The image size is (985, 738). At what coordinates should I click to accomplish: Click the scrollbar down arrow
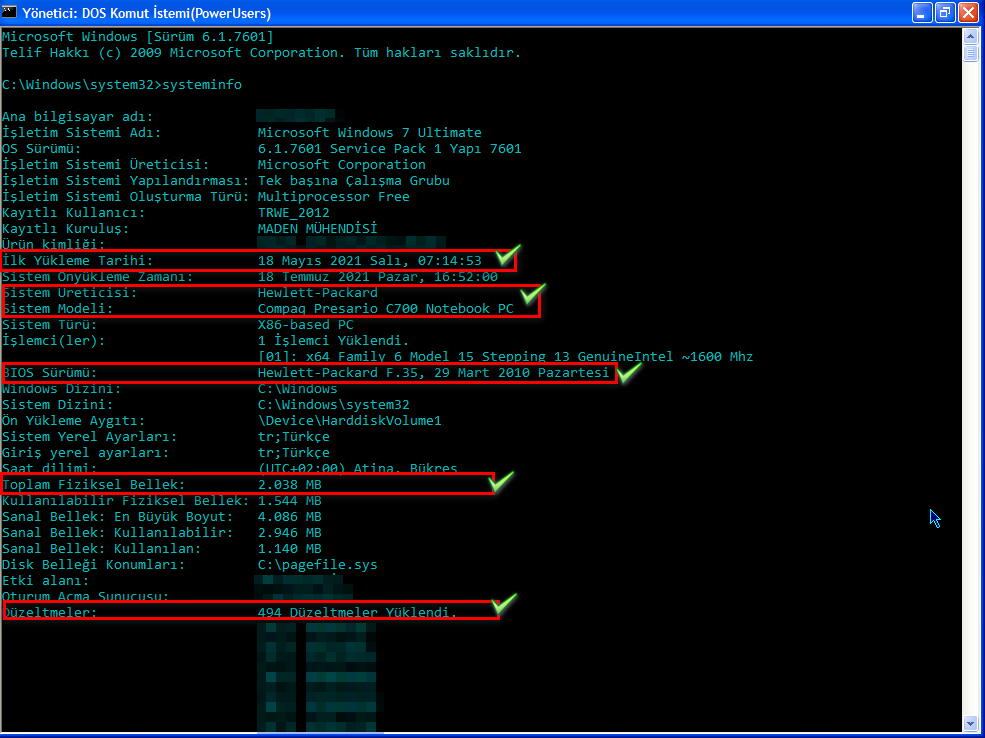(971, 723)
